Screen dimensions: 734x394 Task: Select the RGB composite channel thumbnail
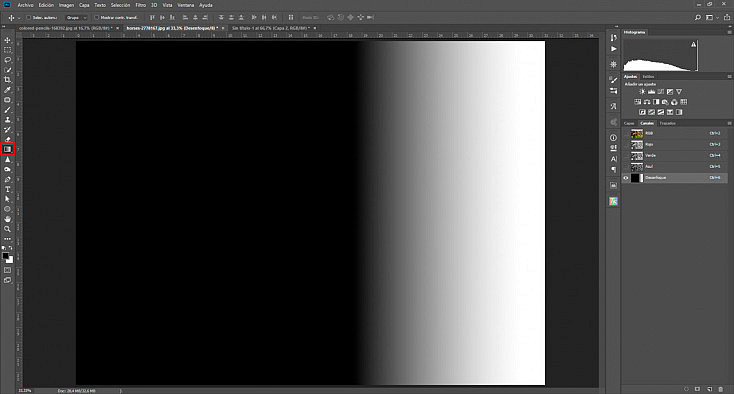(x=637, y=133)
